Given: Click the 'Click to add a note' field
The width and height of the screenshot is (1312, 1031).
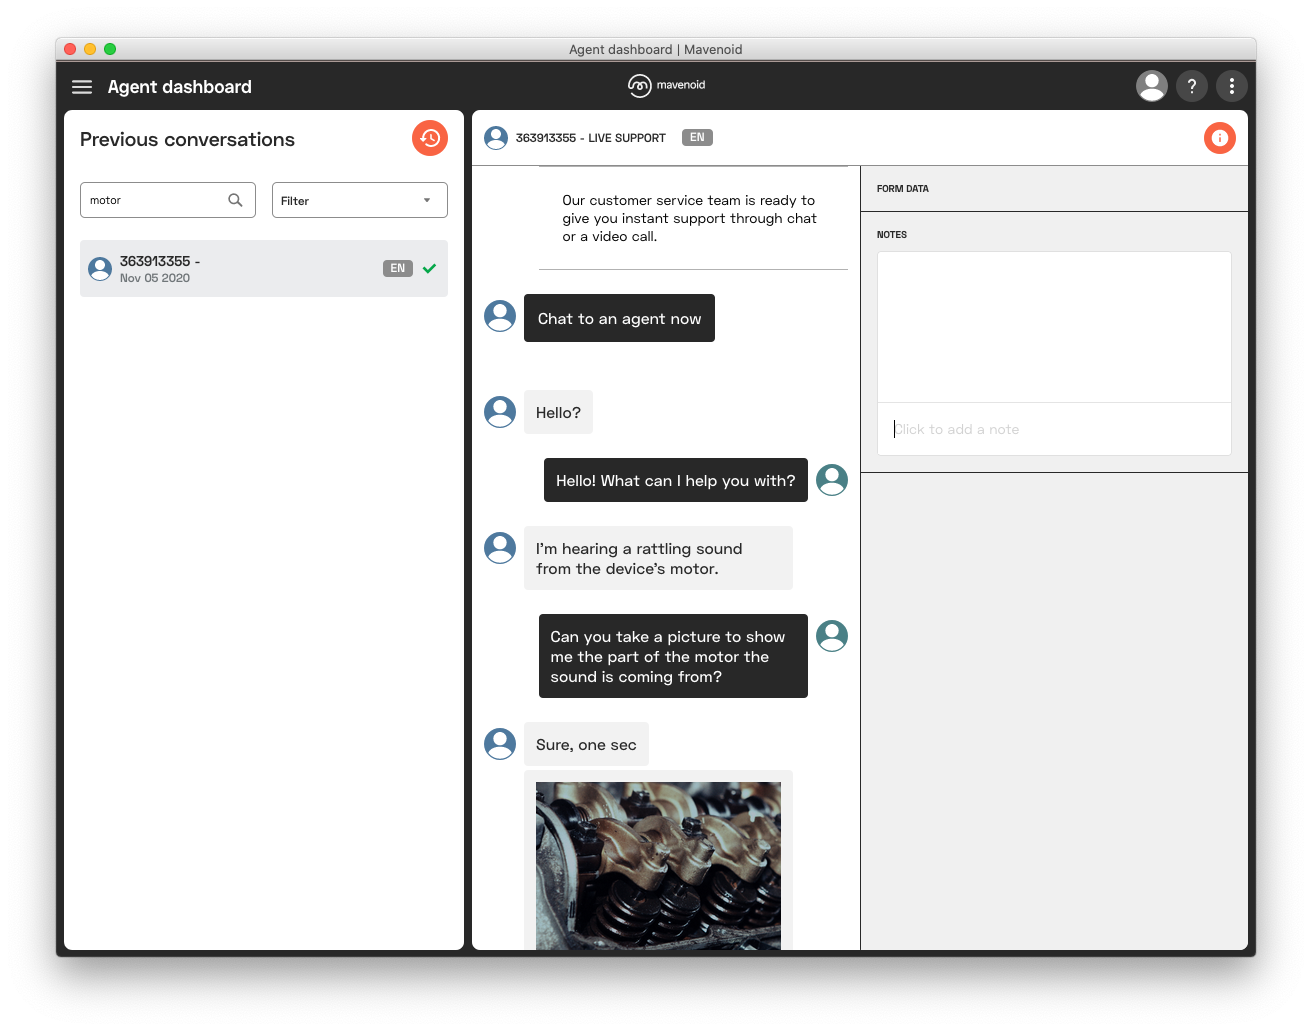Looking at the screenshot, I should [x=1054, y=429].
